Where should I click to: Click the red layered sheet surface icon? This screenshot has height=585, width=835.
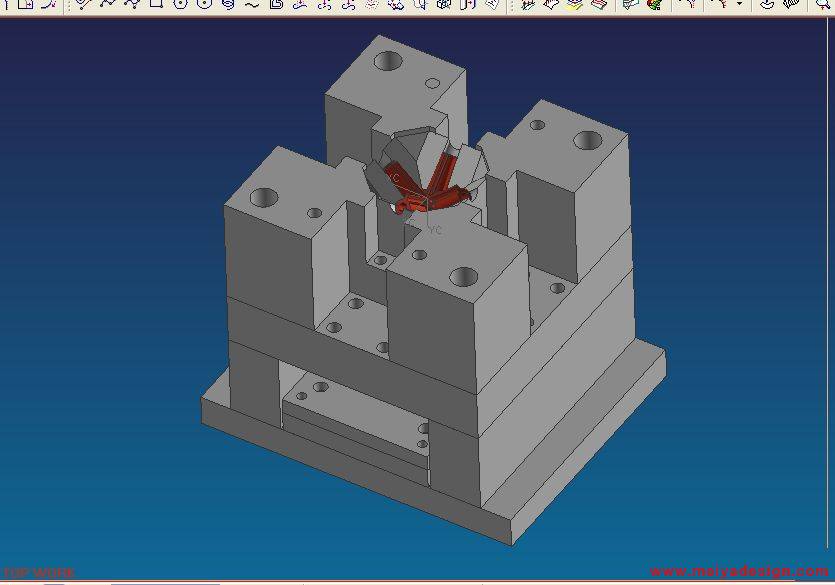[x=599, y=5]
